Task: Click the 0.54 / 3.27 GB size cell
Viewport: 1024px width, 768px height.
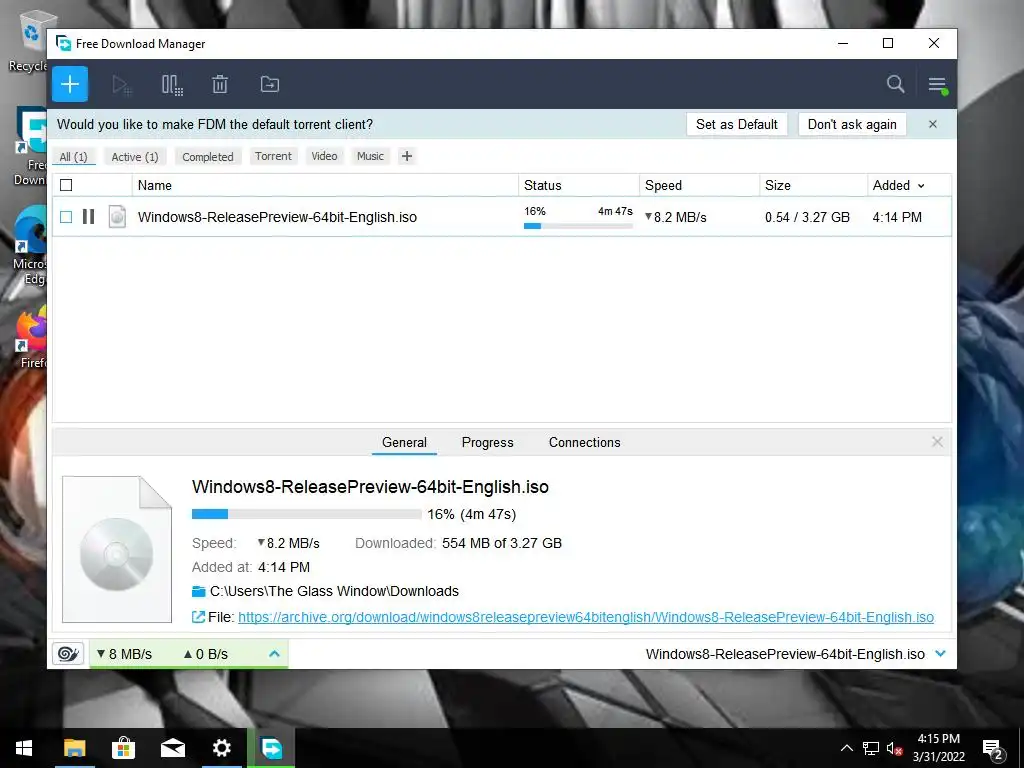Action: coord(807,217)
